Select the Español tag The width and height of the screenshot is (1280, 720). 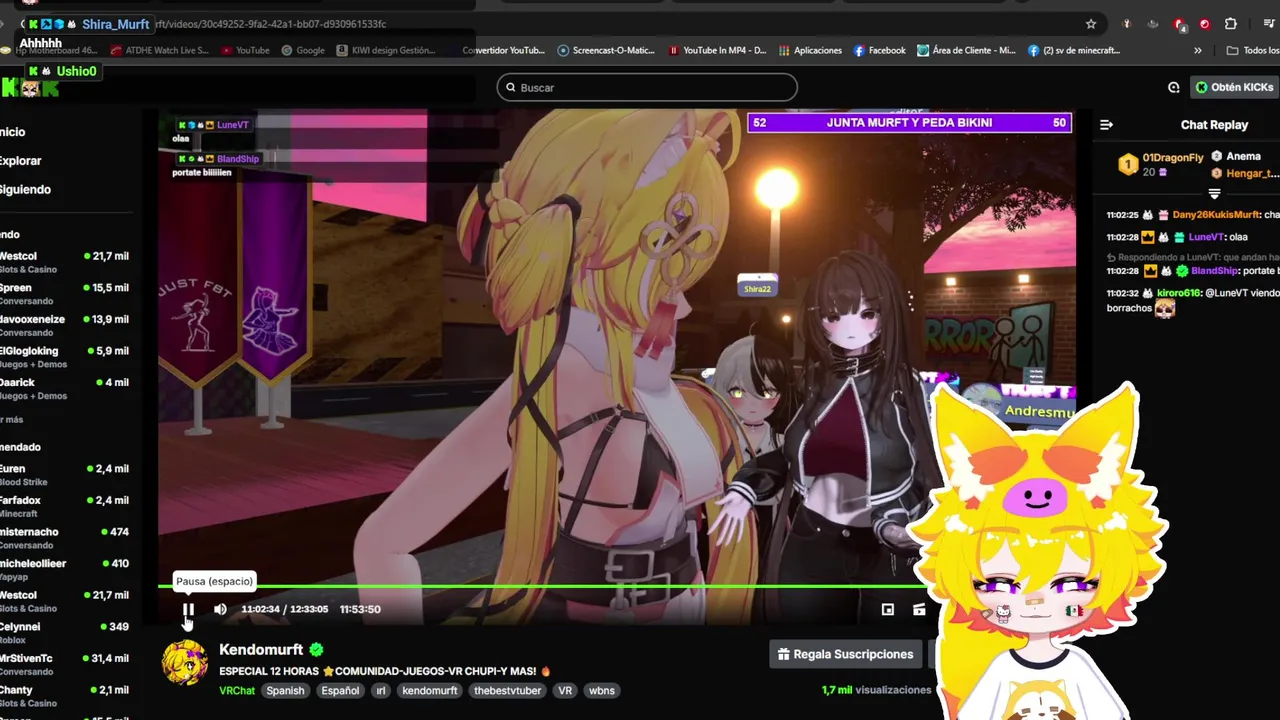point(340,691)
